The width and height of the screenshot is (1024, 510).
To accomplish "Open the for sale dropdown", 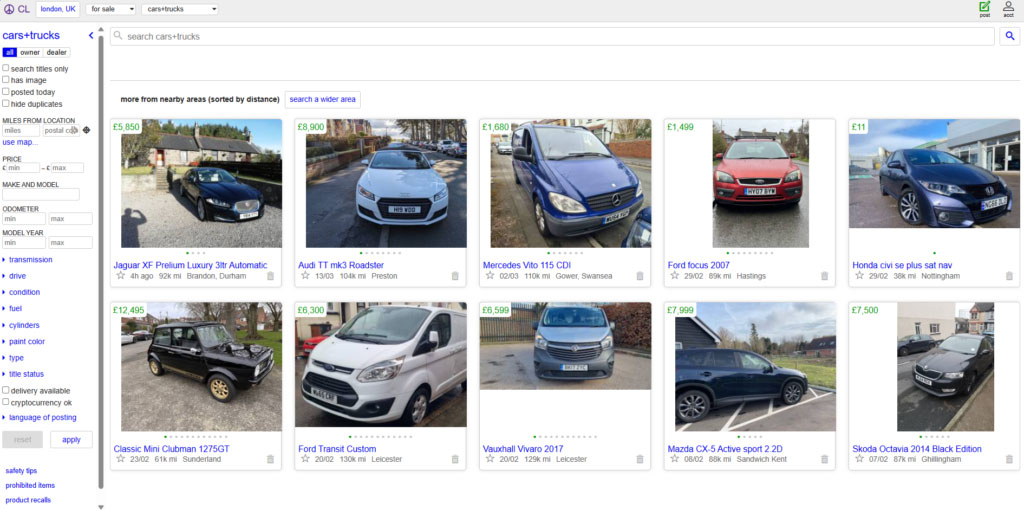I will (x=110, y=9).
